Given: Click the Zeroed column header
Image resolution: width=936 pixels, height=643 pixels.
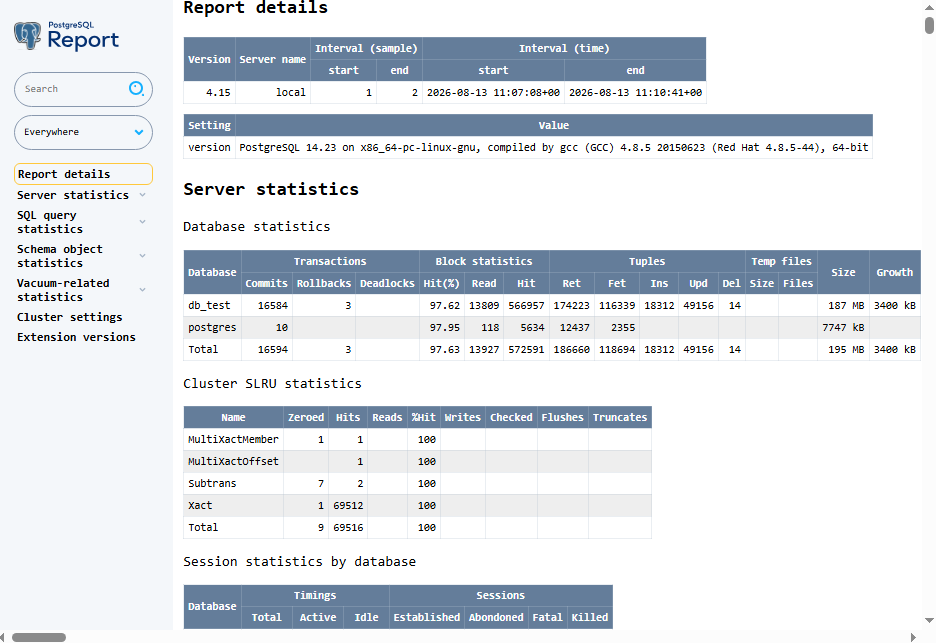Looking at the screenshot, I should [306, 417].
